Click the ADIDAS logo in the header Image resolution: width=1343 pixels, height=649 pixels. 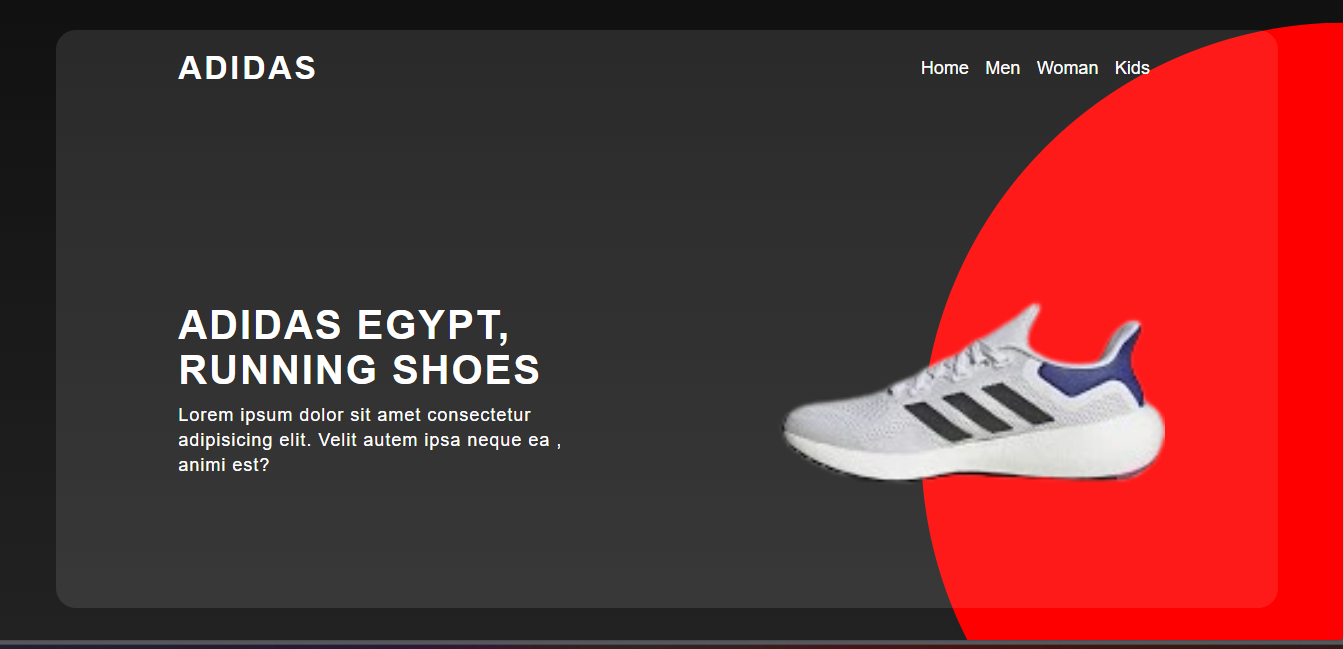247,68
